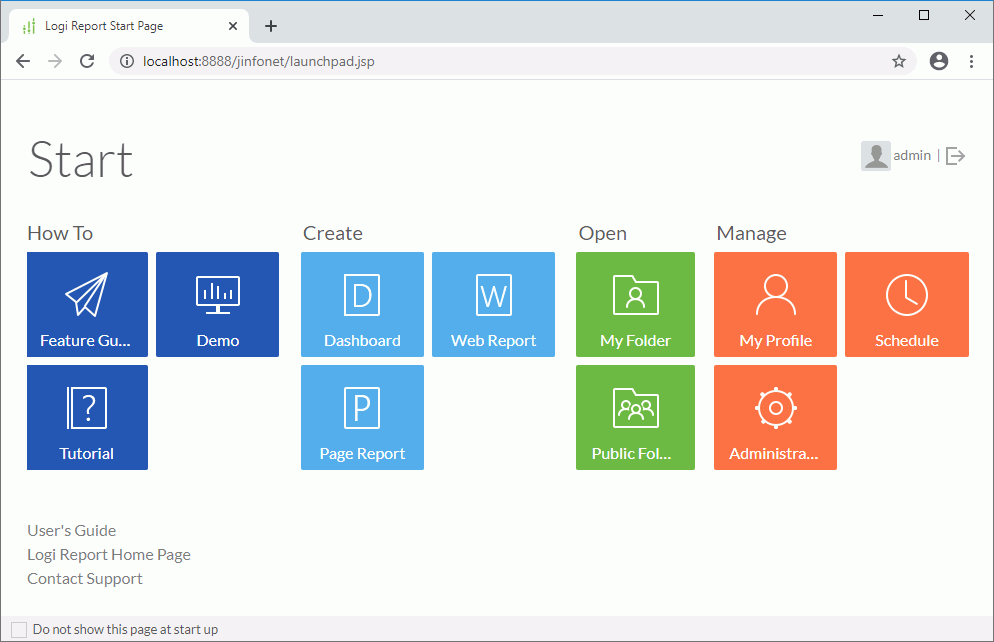Image resolution: width=994 pixels, height=642 pixels.
Task: Switch to the Logi Report Start Page tab
Action: tap(130, 26)
